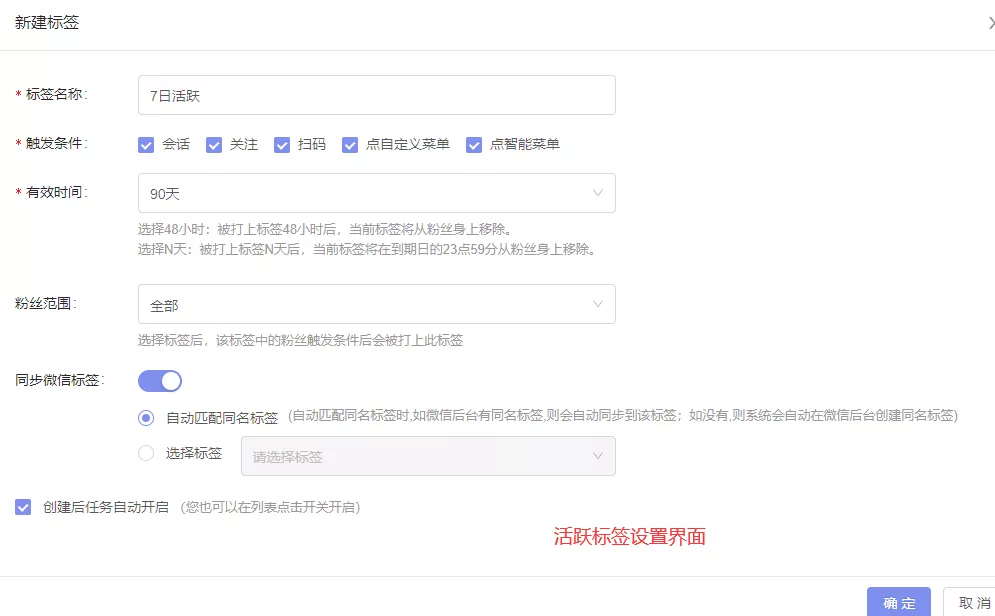Click the 标签名称 label

tap(55, 95)
